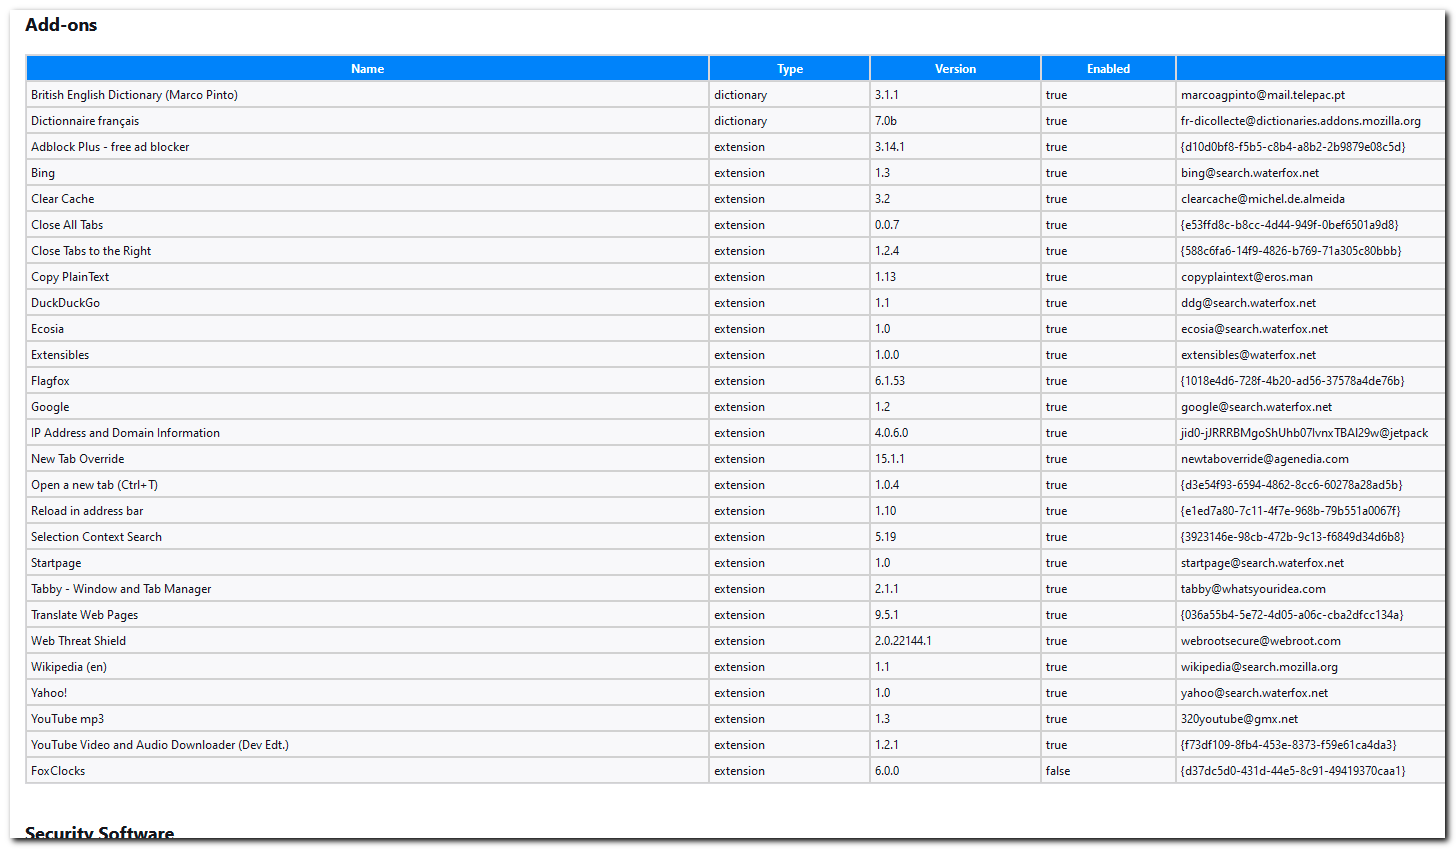1456x849 pixels.
Task: Click the FoxClocks add-on name
Action: click(x=58, y=771)
